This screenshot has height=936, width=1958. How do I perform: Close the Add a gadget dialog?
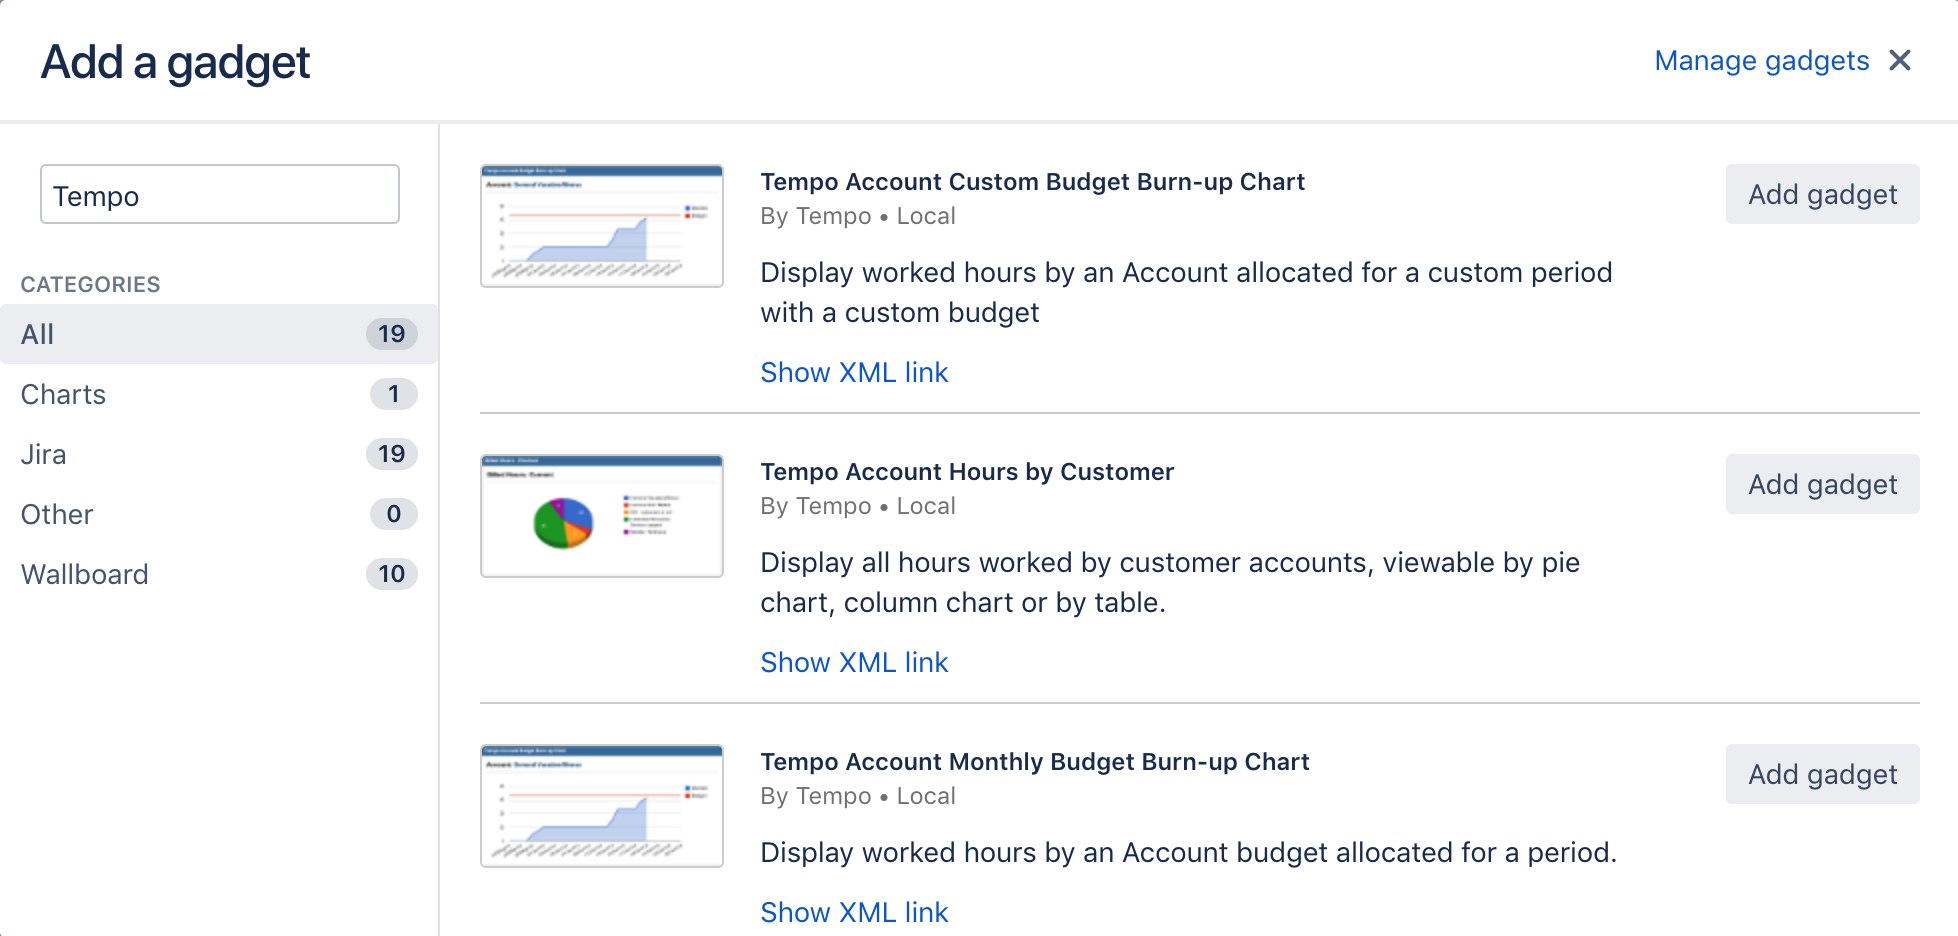click(1900, 61)
